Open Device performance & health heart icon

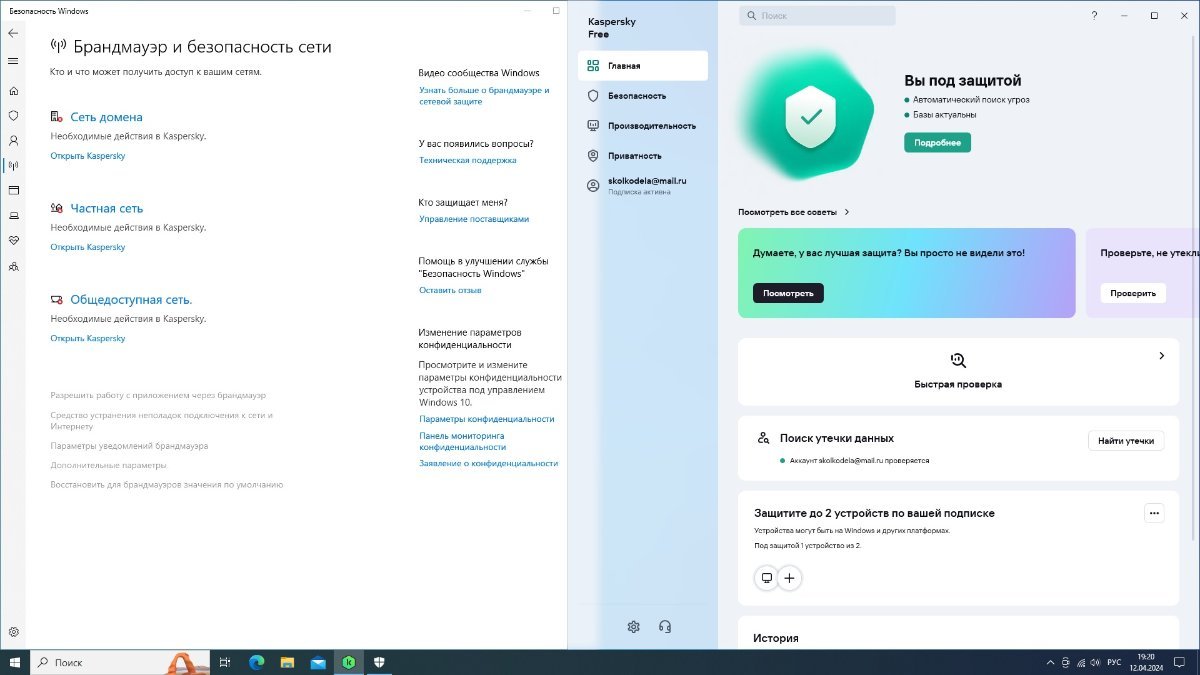[13, 240]
